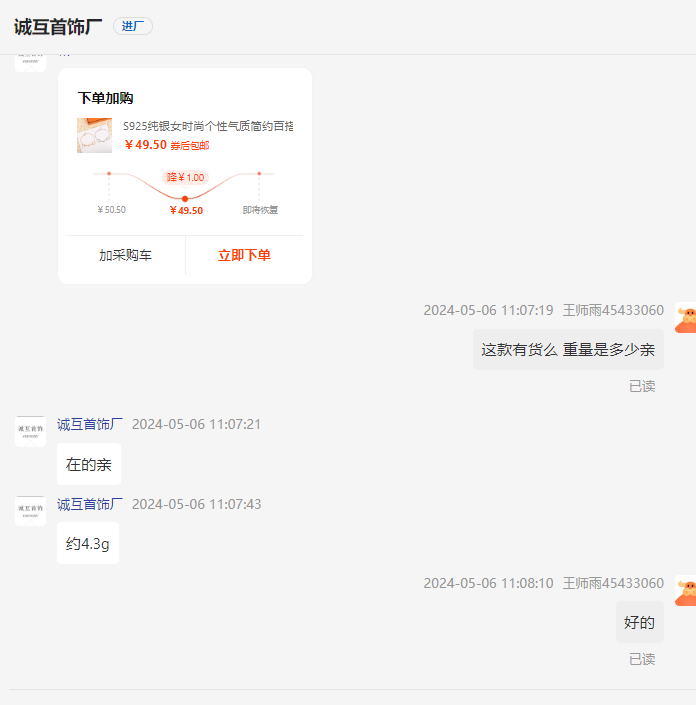Image resolution: width=696 pixels, height=705 pixels.
Task: Click username 王帅雨45433060 at 11:07:19
Action: click(612, 310)
